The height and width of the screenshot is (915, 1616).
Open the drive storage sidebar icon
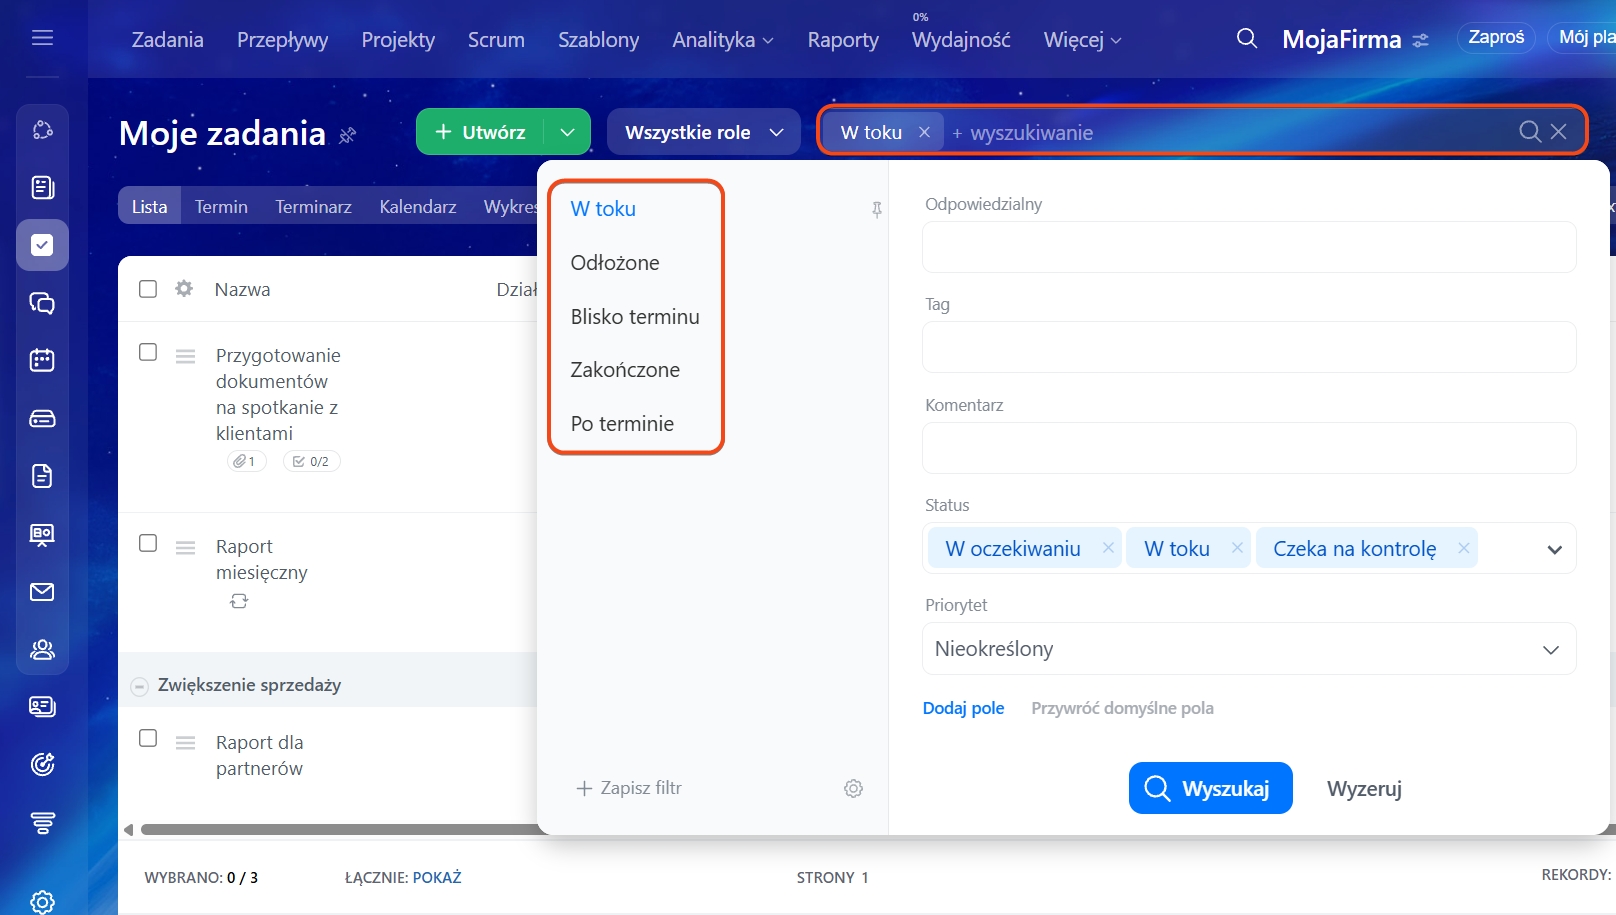point(42,418)
